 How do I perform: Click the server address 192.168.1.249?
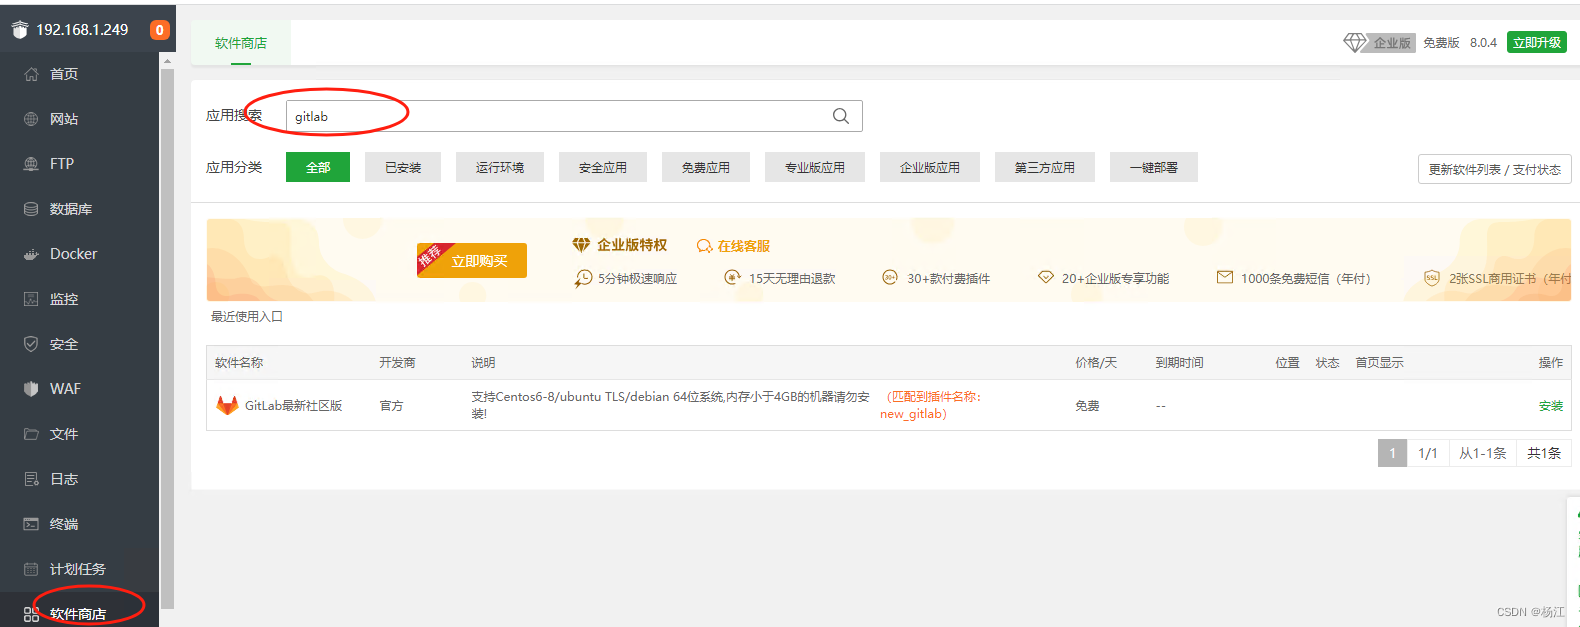(x=82, y=30)
